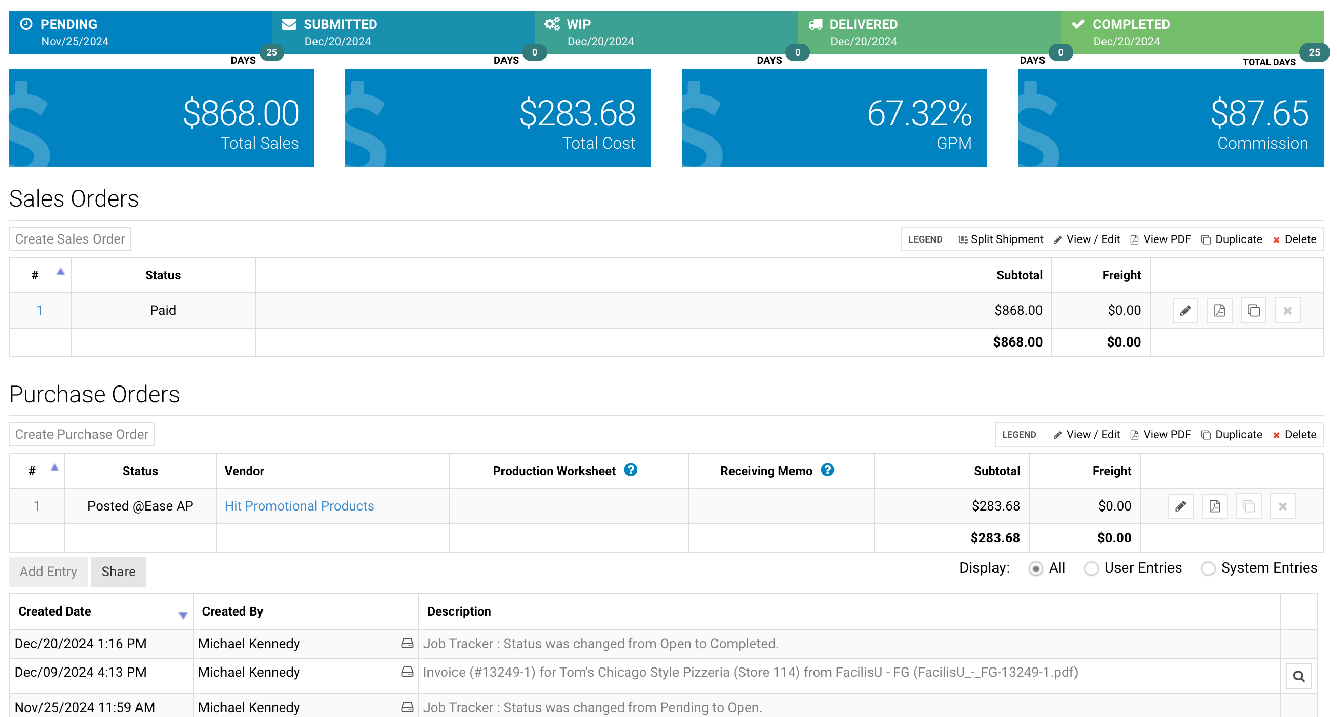Click Status header in Sales Orders table
Screen dimensions: 1337x717
point(163,275)
